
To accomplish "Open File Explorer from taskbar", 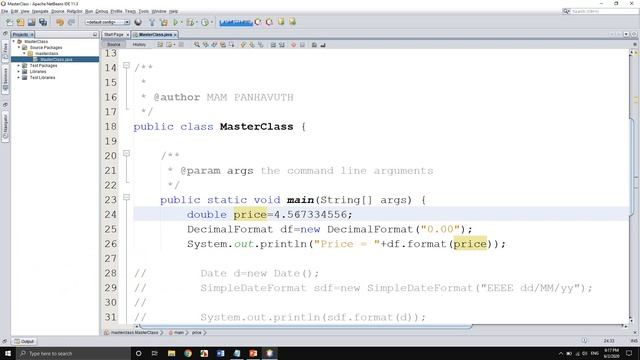I will point(171,353).
